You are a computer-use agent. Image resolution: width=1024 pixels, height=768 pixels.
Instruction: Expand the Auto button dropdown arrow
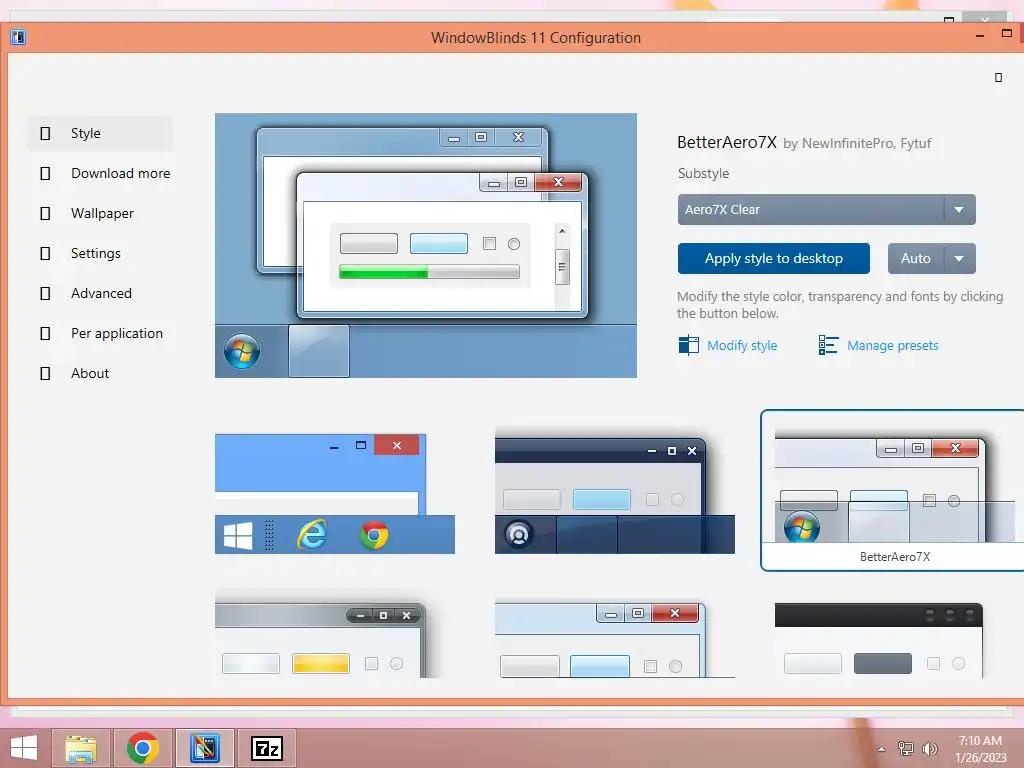tap(959, 259)
